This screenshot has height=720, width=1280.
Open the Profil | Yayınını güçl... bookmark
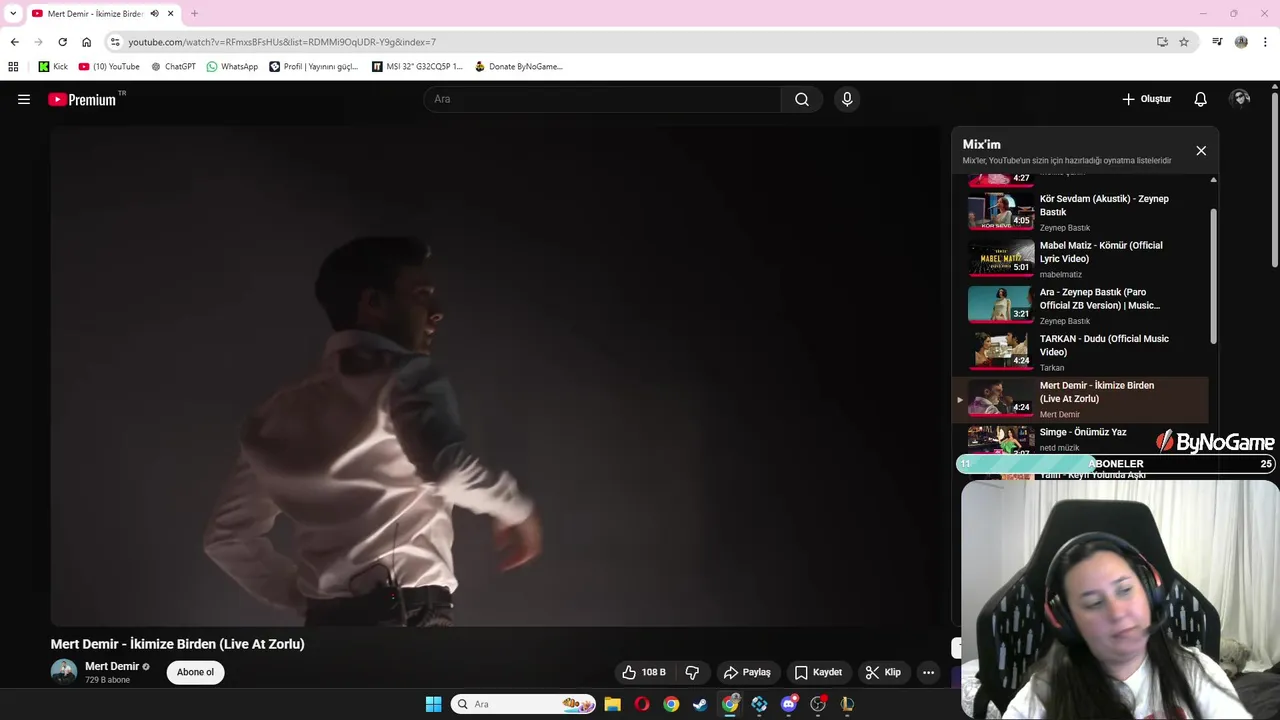pyautogui.click(x=313, y=67)
